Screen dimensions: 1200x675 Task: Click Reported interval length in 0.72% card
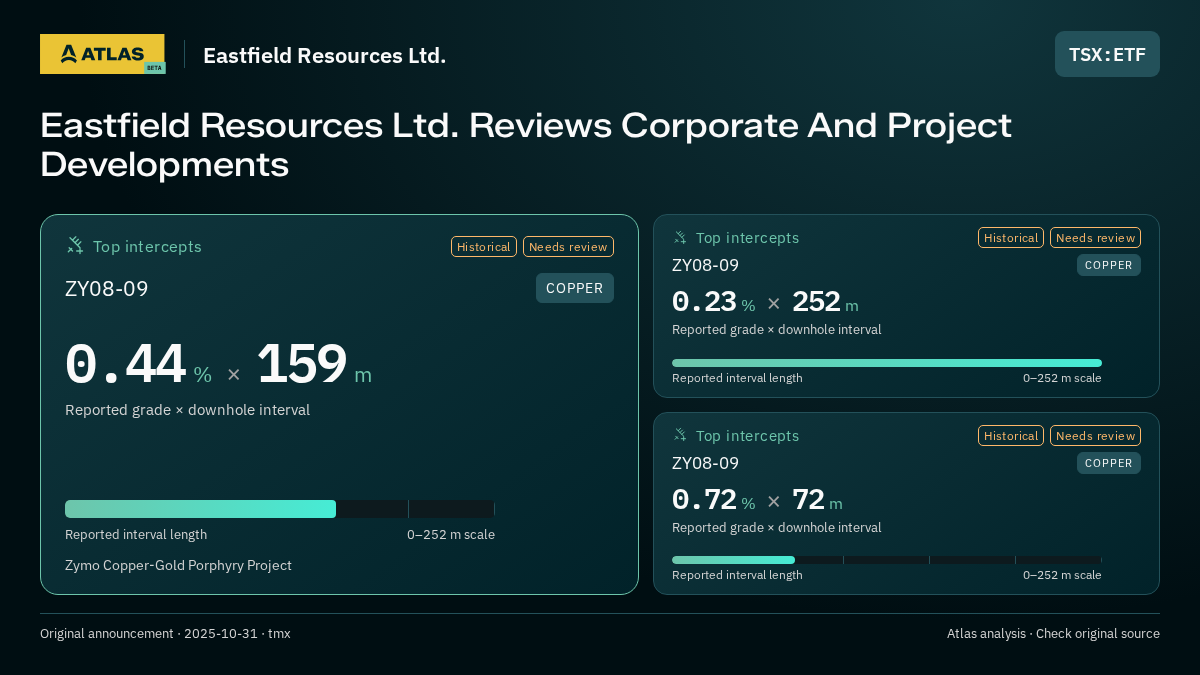click(737, 575)
